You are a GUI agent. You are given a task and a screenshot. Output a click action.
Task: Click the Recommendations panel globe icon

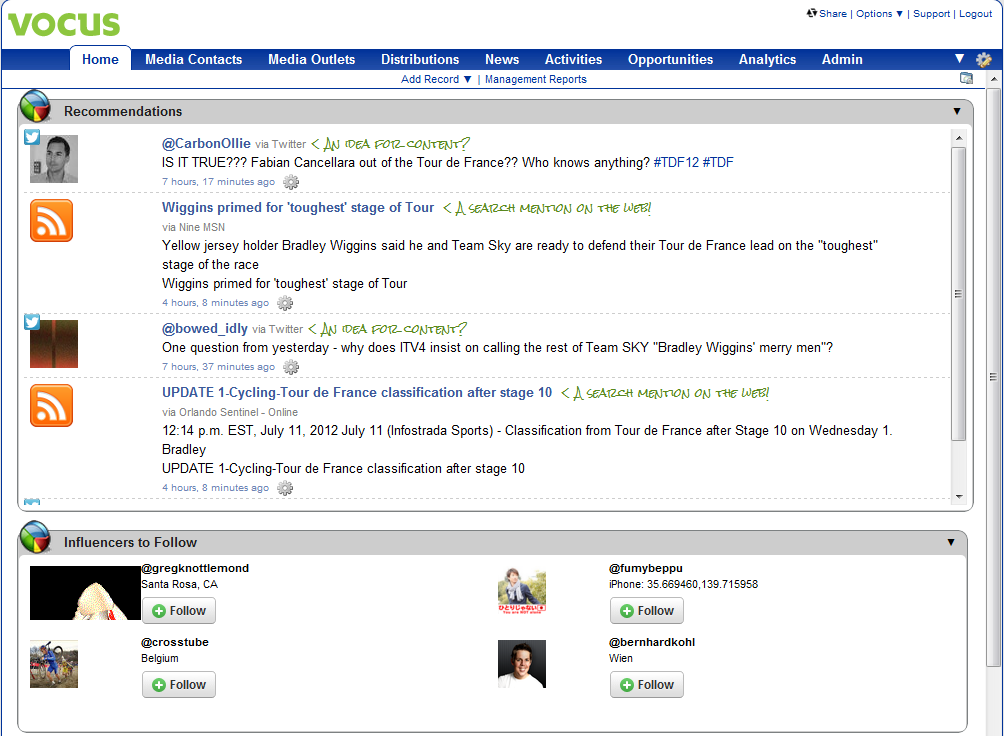coord(35,106)
